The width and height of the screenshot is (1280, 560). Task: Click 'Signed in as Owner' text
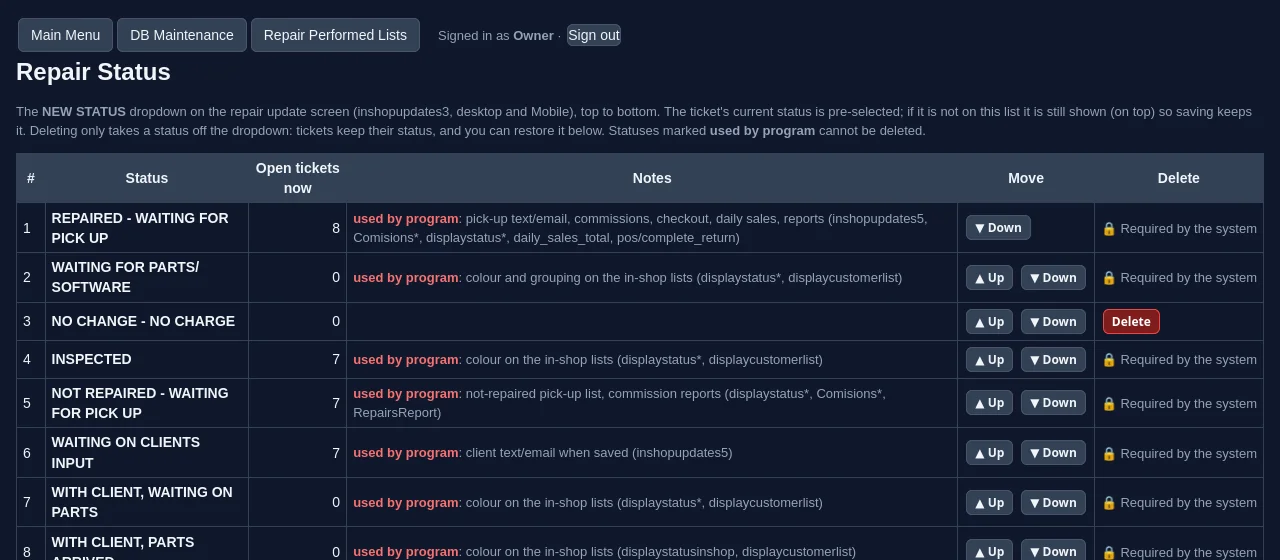pyautogui.click(x=496, y=35)
